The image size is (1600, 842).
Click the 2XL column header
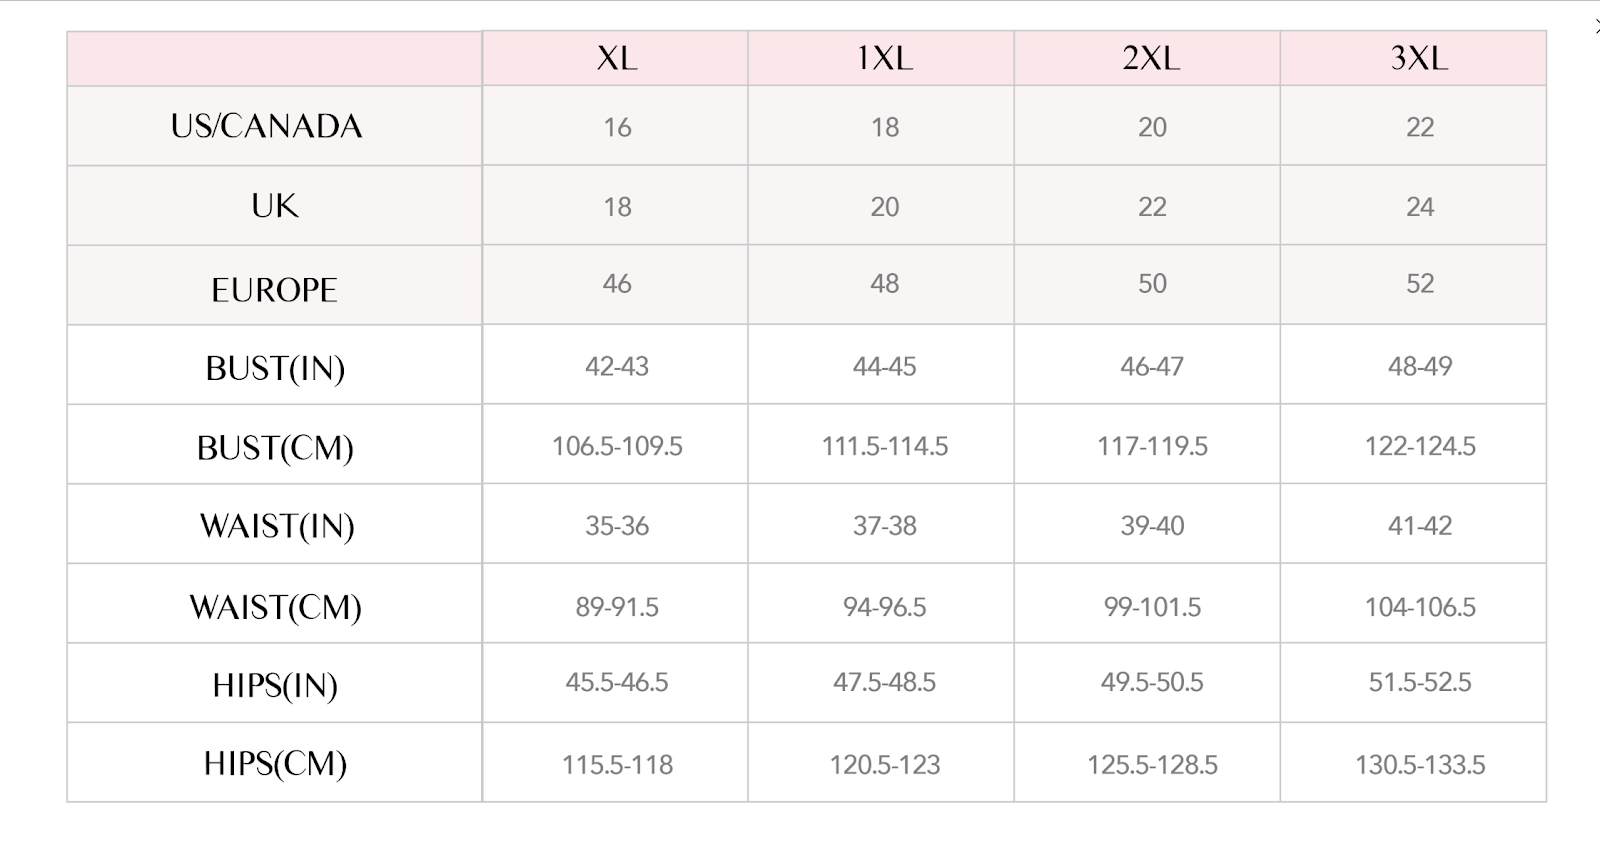coord(1151,58)
